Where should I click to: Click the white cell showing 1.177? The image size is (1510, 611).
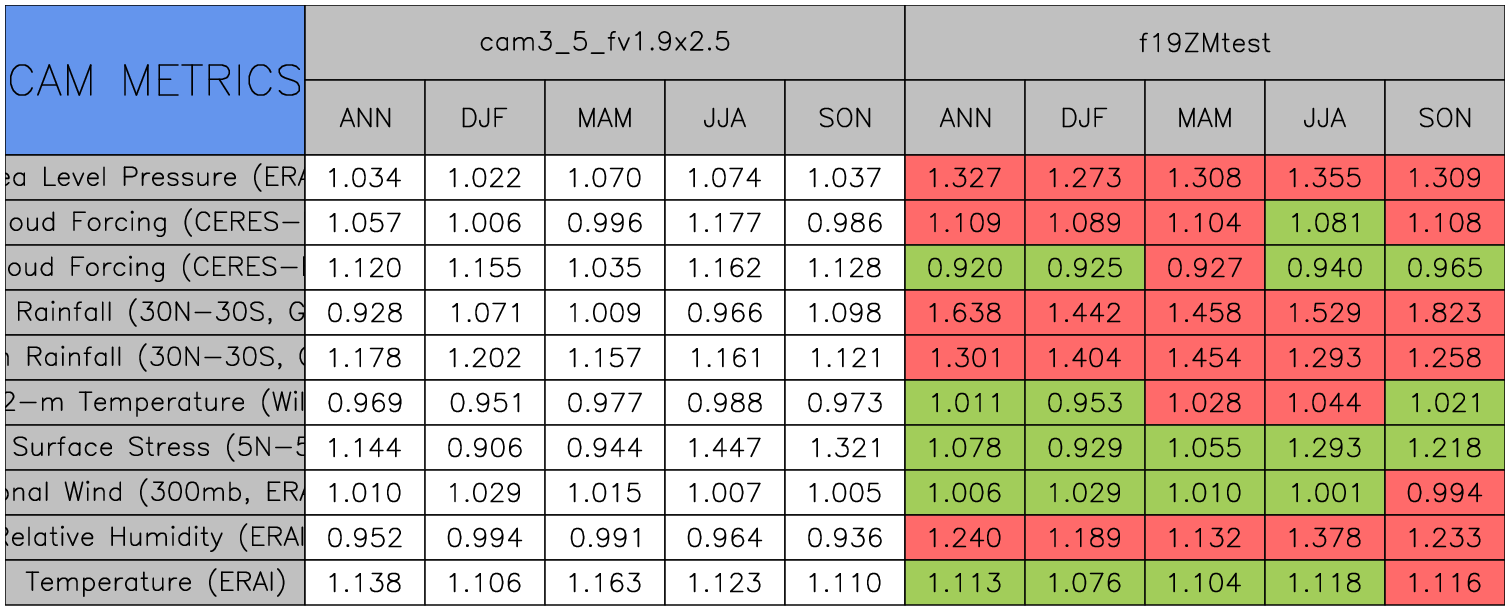724,223
